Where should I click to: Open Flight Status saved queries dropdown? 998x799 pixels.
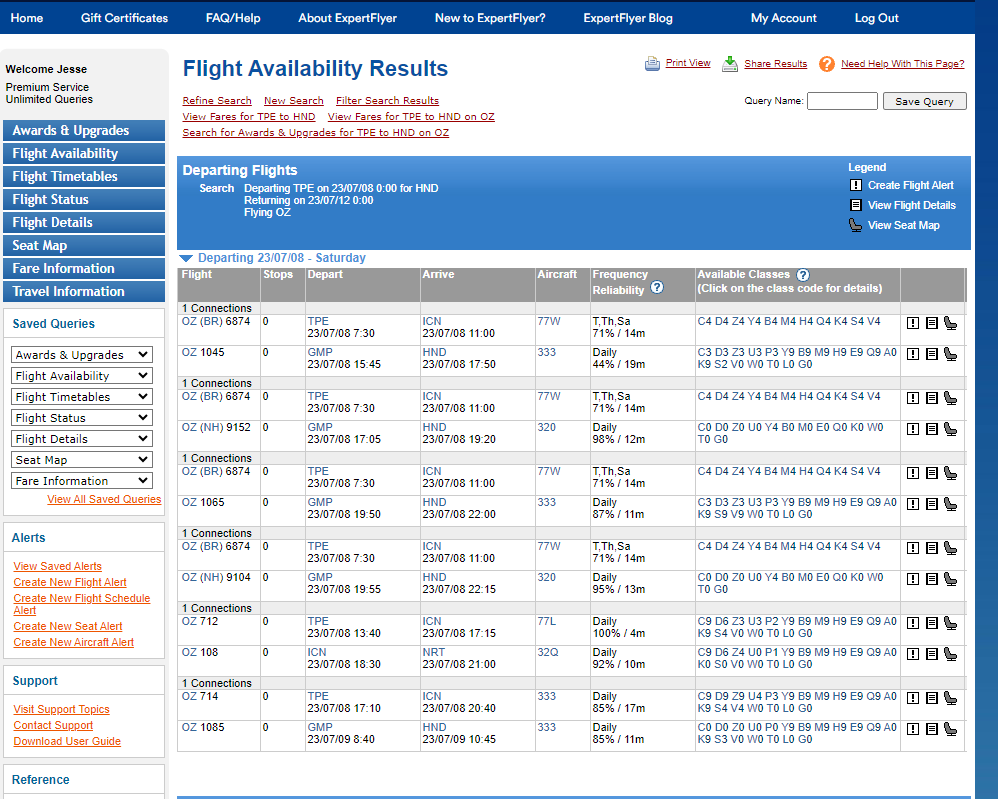click(82, 418)
